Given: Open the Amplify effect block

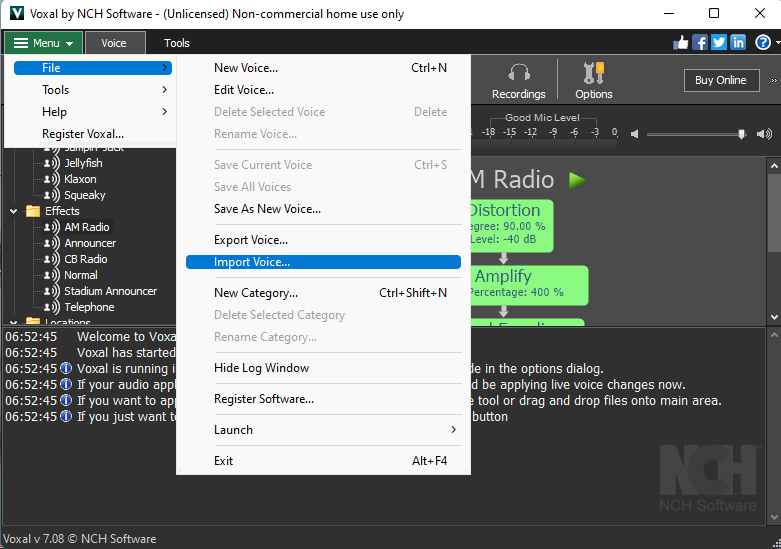Looking at the screenshot, I should [529, 285].
